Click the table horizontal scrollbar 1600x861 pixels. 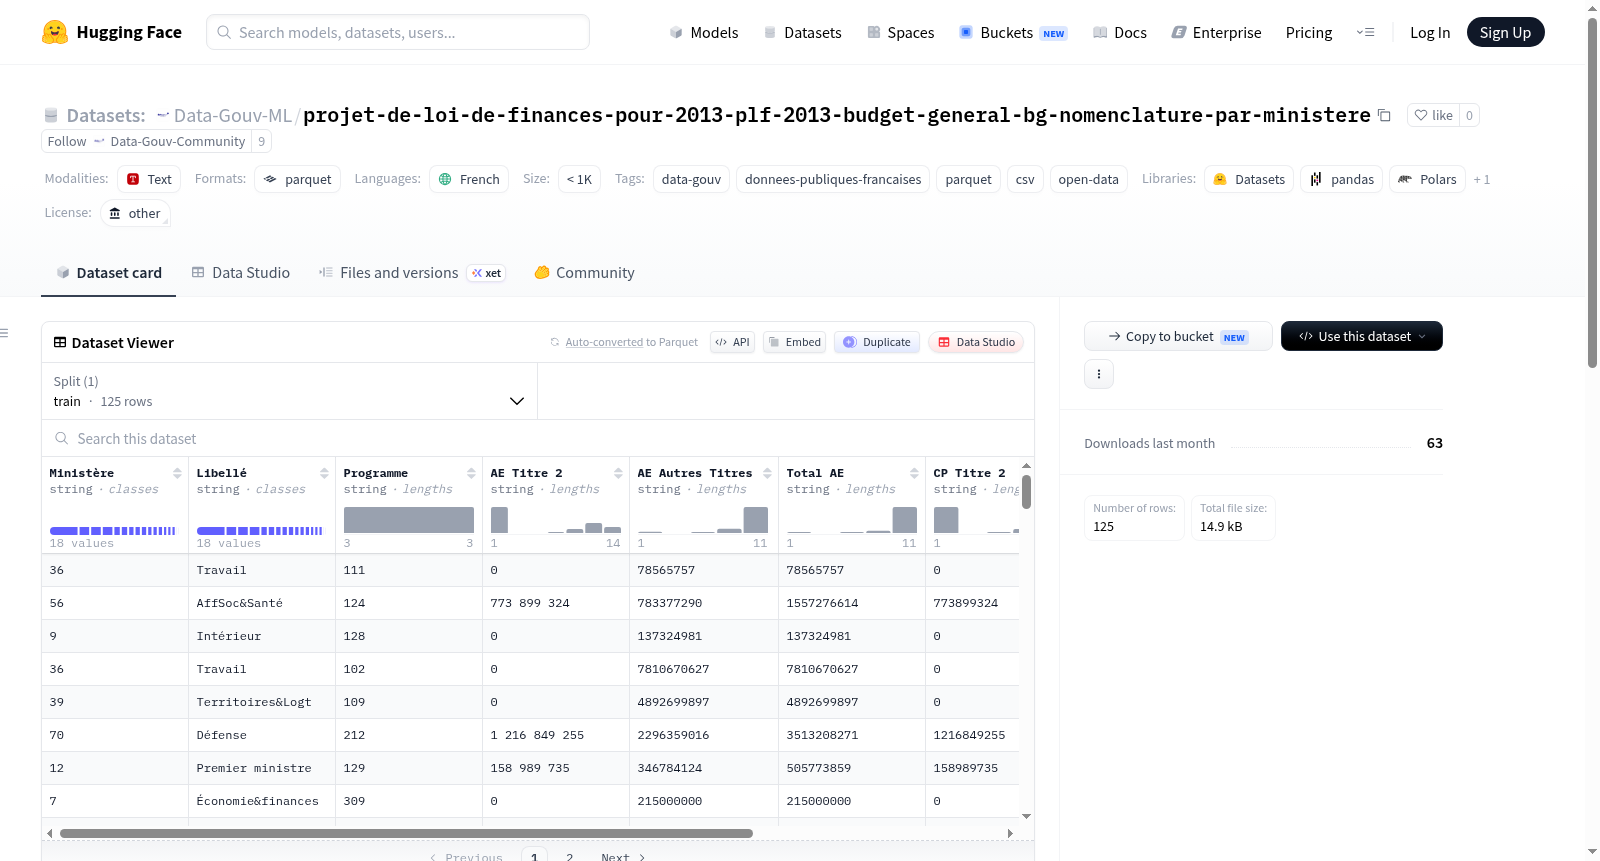(x=406, y=833)
